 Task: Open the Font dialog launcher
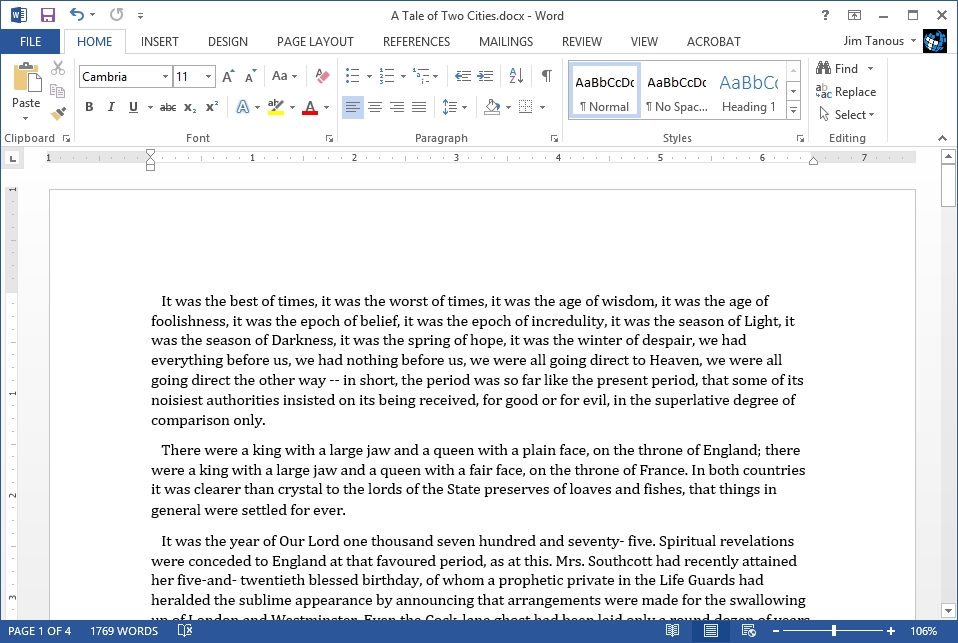pos(329,139)
